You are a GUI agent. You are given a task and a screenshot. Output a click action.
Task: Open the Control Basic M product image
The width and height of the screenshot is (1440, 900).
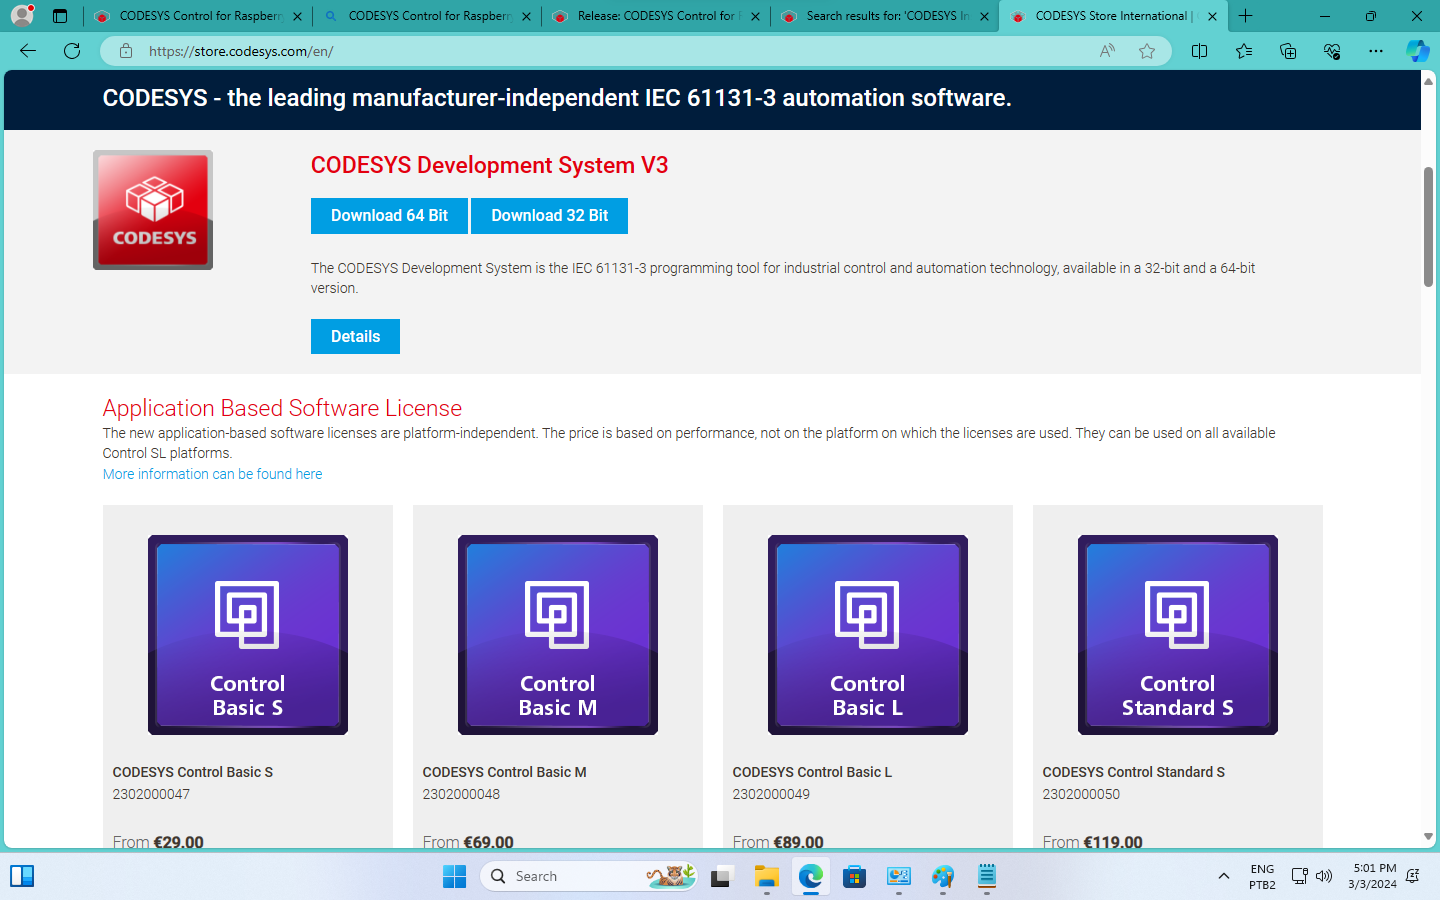(558, 635)
